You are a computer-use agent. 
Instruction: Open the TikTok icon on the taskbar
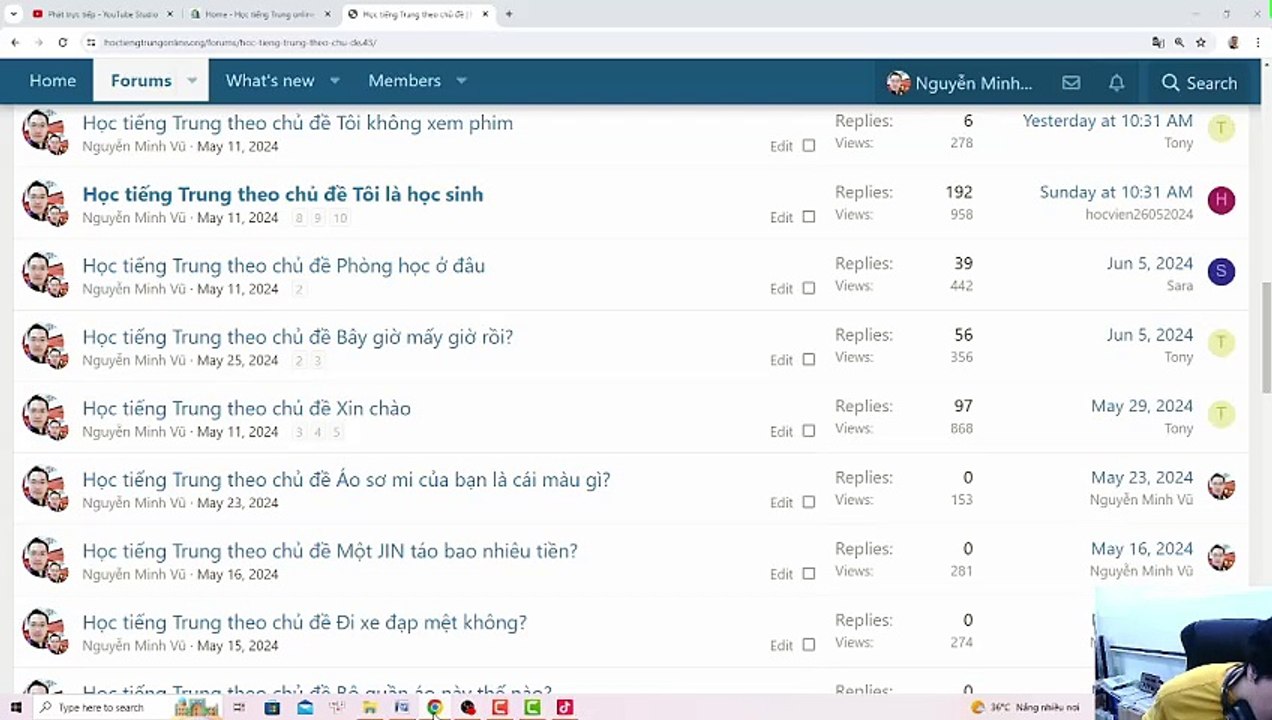(x=565, y=707)
